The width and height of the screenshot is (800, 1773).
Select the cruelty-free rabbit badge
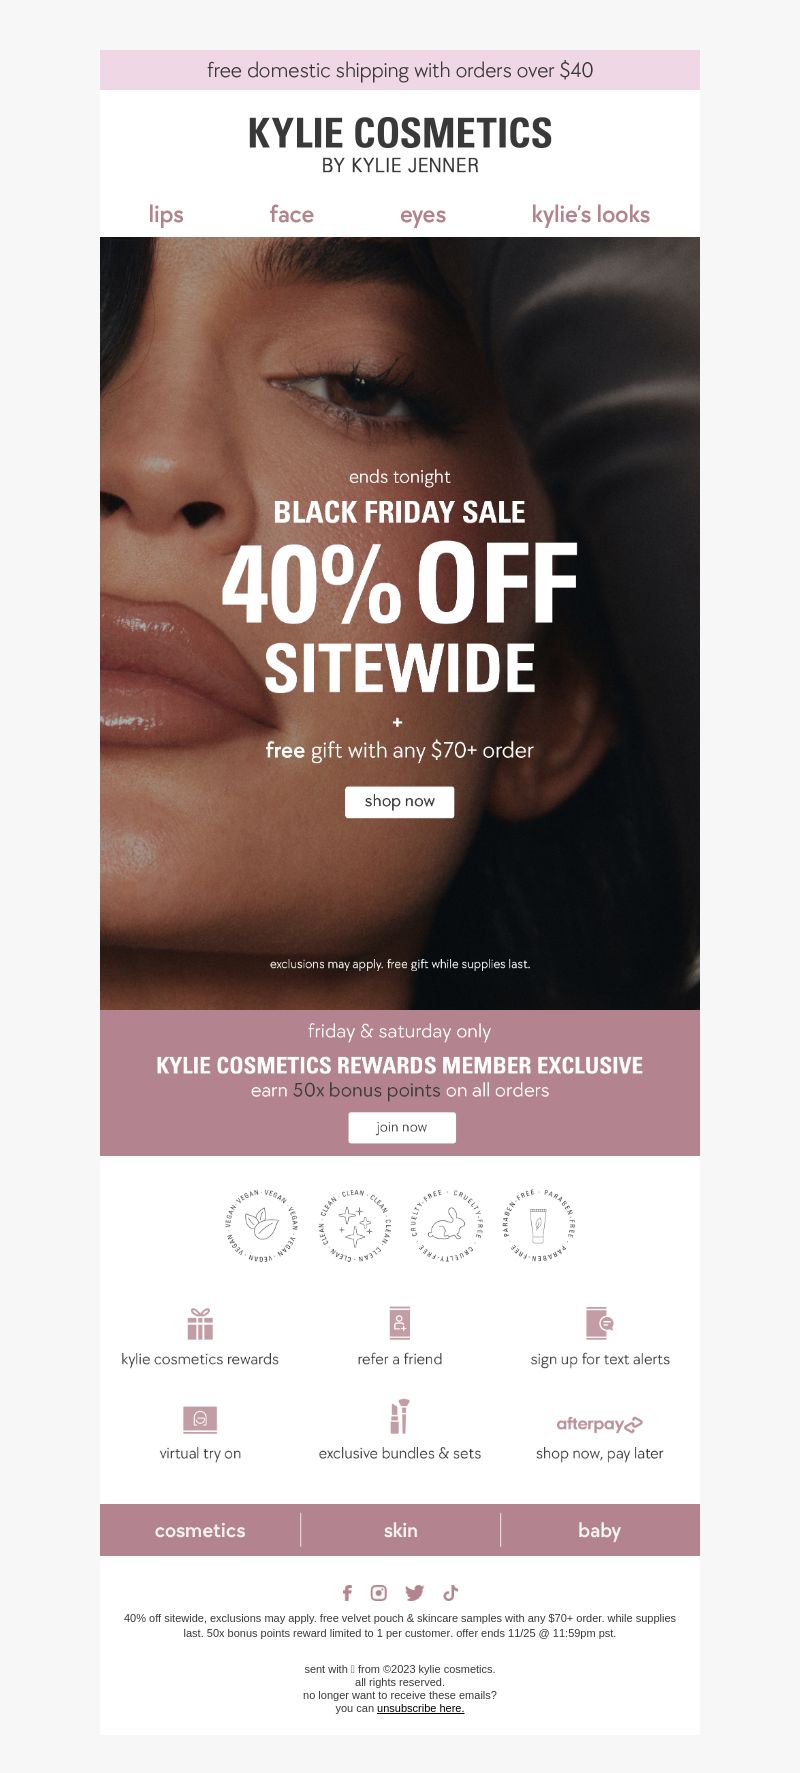coord(447,1224)
